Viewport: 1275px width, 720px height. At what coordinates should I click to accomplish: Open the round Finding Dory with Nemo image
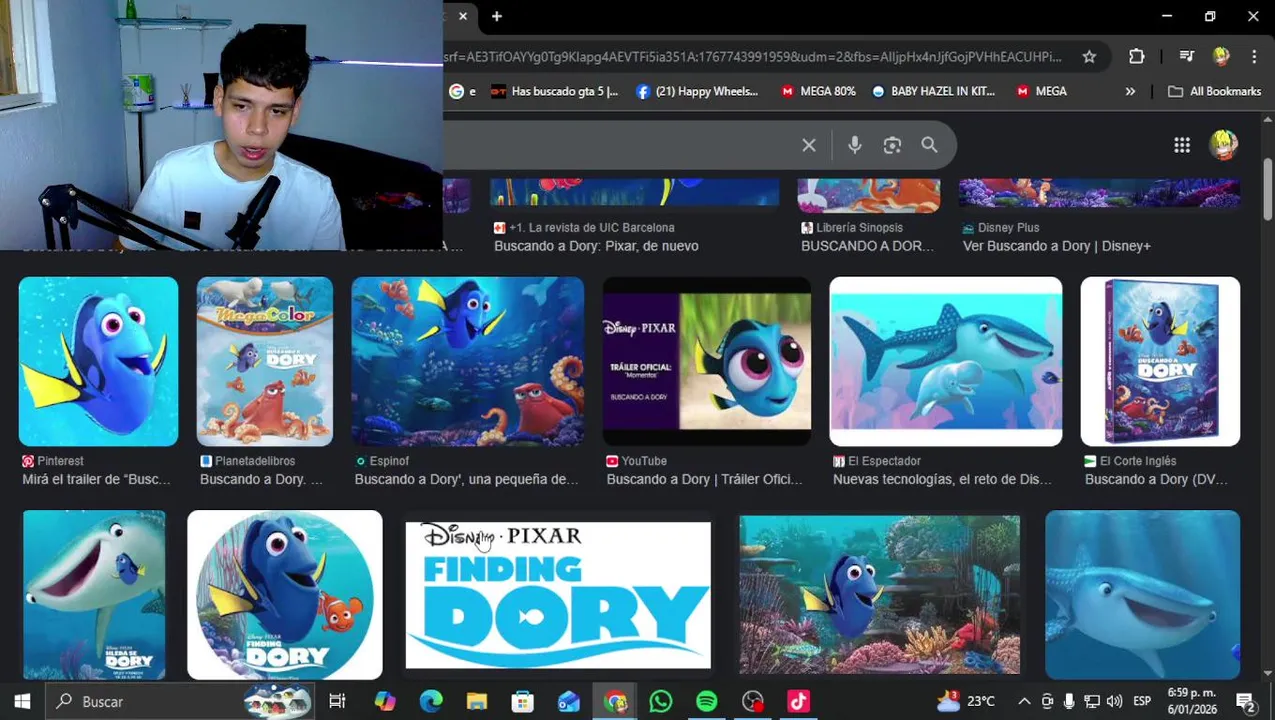(285, 595)
